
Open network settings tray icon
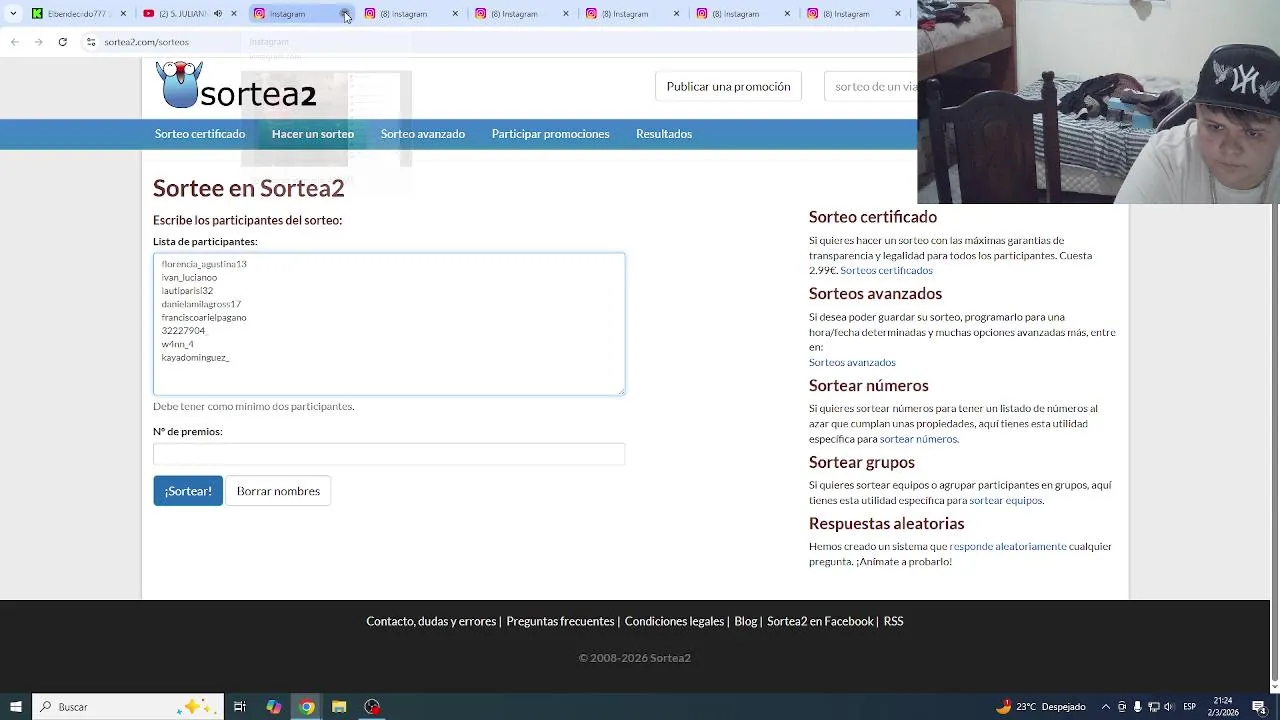(x=1154, y=707)
